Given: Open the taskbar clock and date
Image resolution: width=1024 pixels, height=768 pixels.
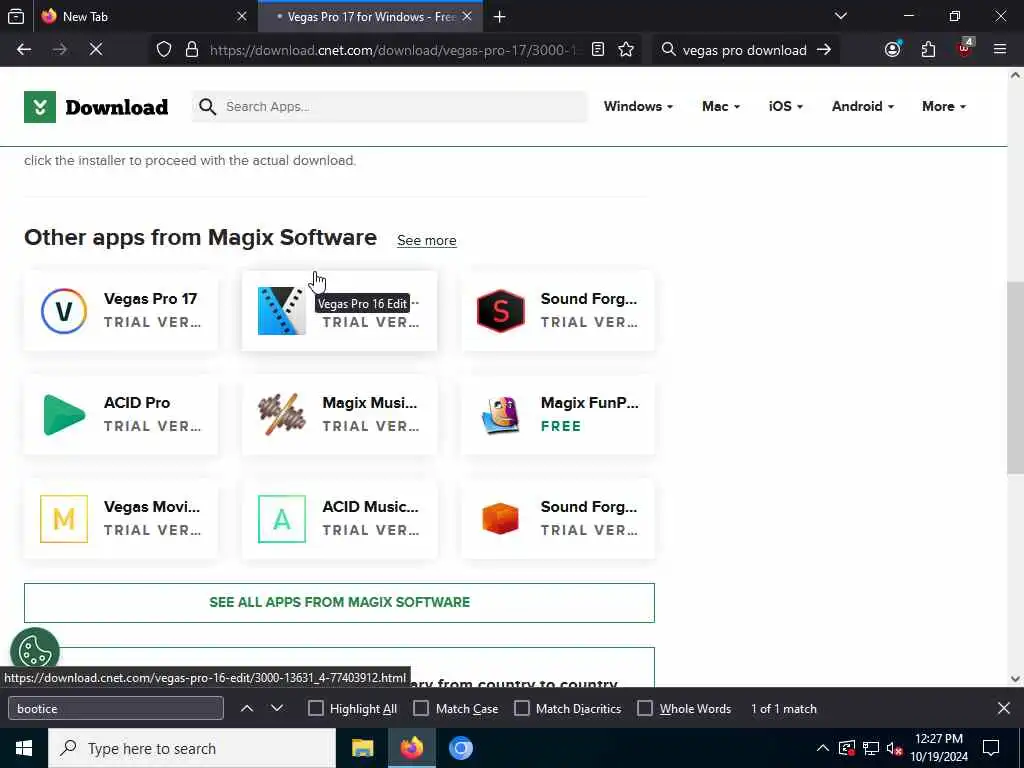Looking at the screenshot, I should tap(939, 748).
